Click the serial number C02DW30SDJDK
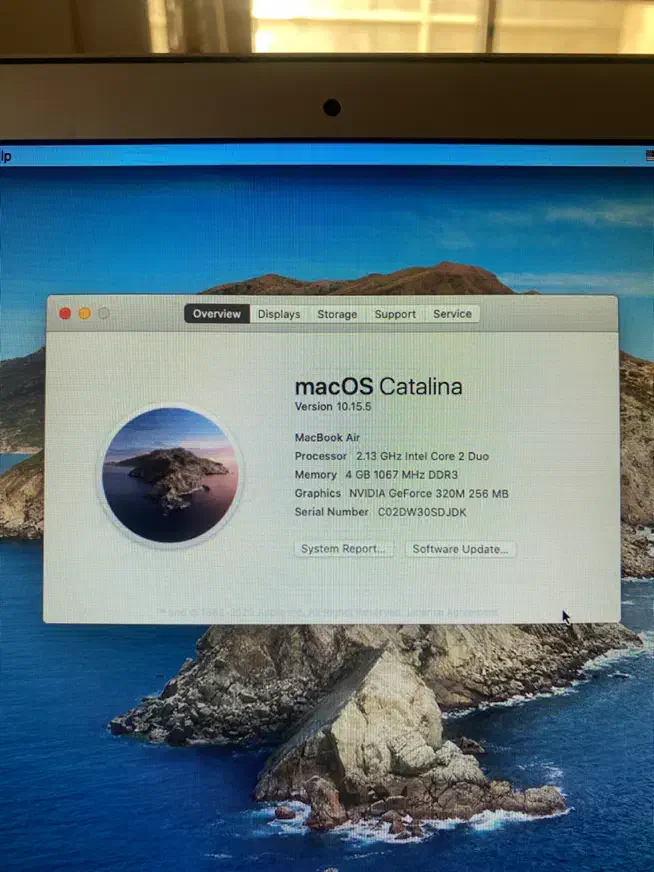 [x=422, y=512]
